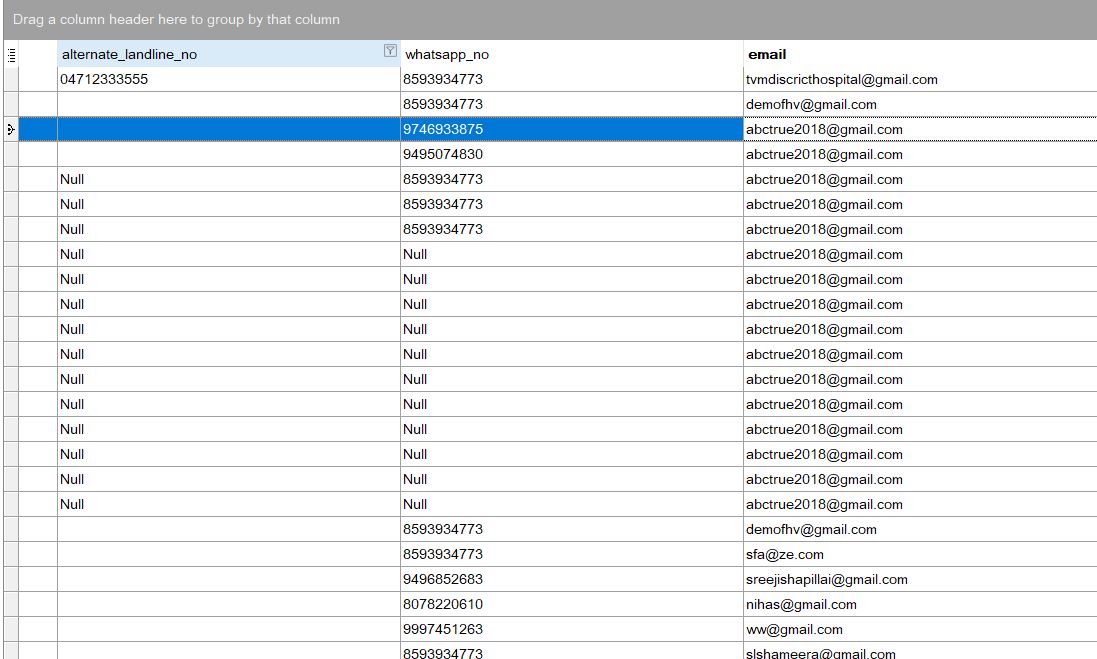Select 8593934773 in the sfa@ze.com row

coord(572,554)
